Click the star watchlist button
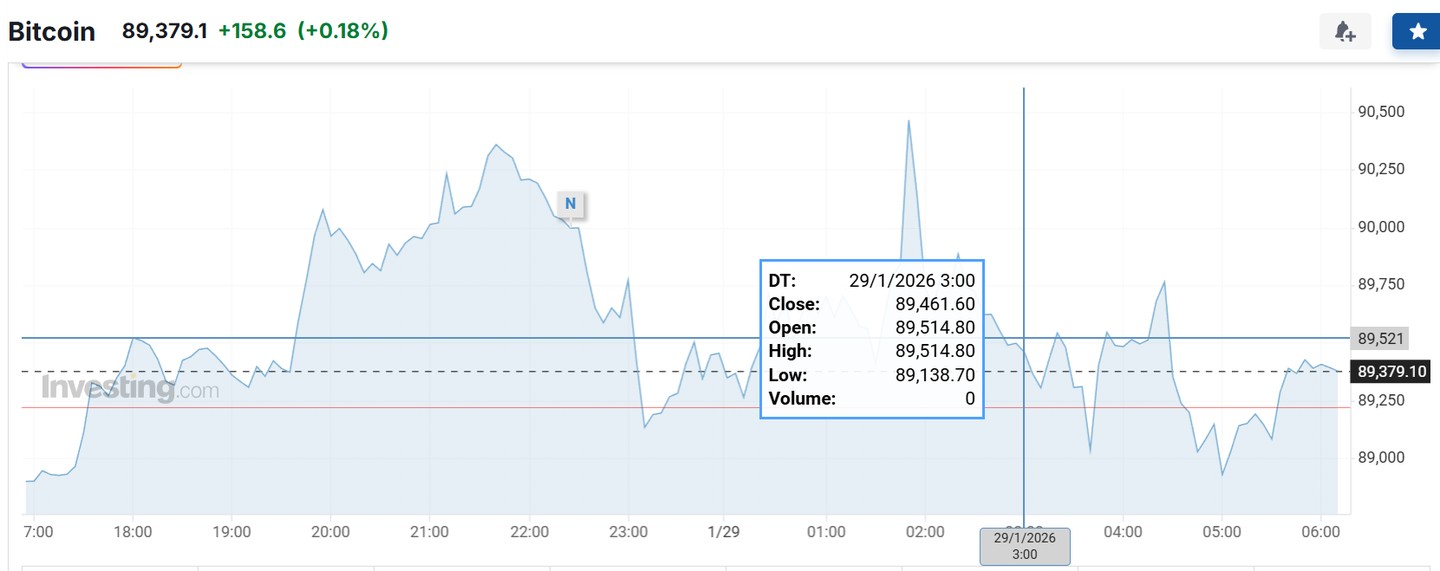The image size is (1440, 571). [x=1416, y=32]
